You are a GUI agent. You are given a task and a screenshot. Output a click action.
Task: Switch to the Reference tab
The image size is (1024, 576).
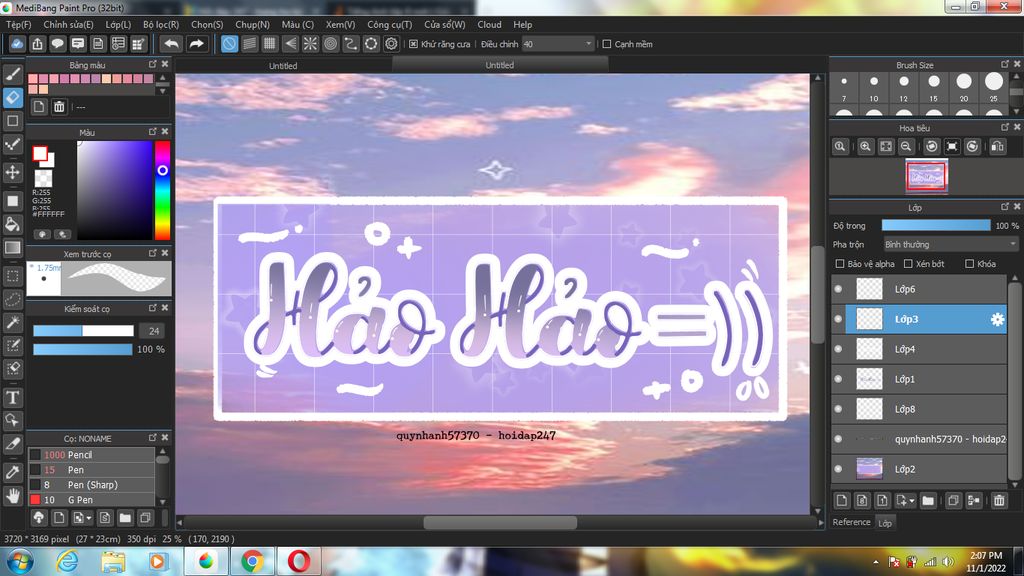[851, 522]
